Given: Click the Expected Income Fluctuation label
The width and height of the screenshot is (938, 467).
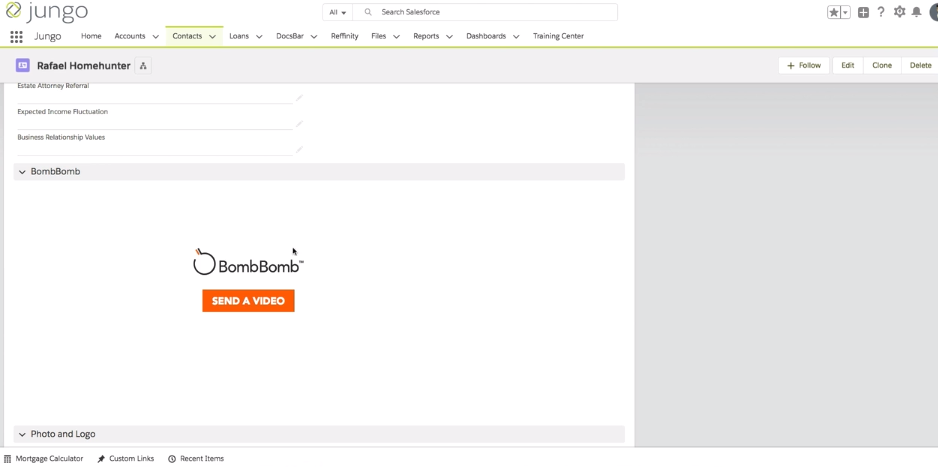Looking at the screenshot, I should (x=62, y=111).
